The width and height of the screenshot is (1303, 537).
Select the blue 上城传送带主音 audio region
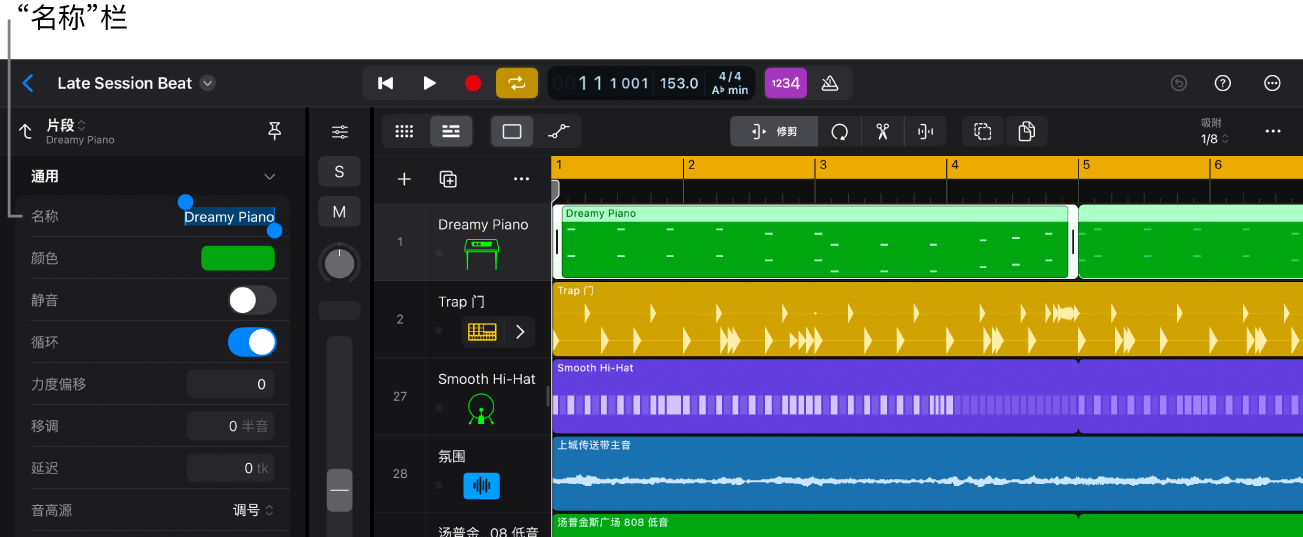[x=927, y=473]
